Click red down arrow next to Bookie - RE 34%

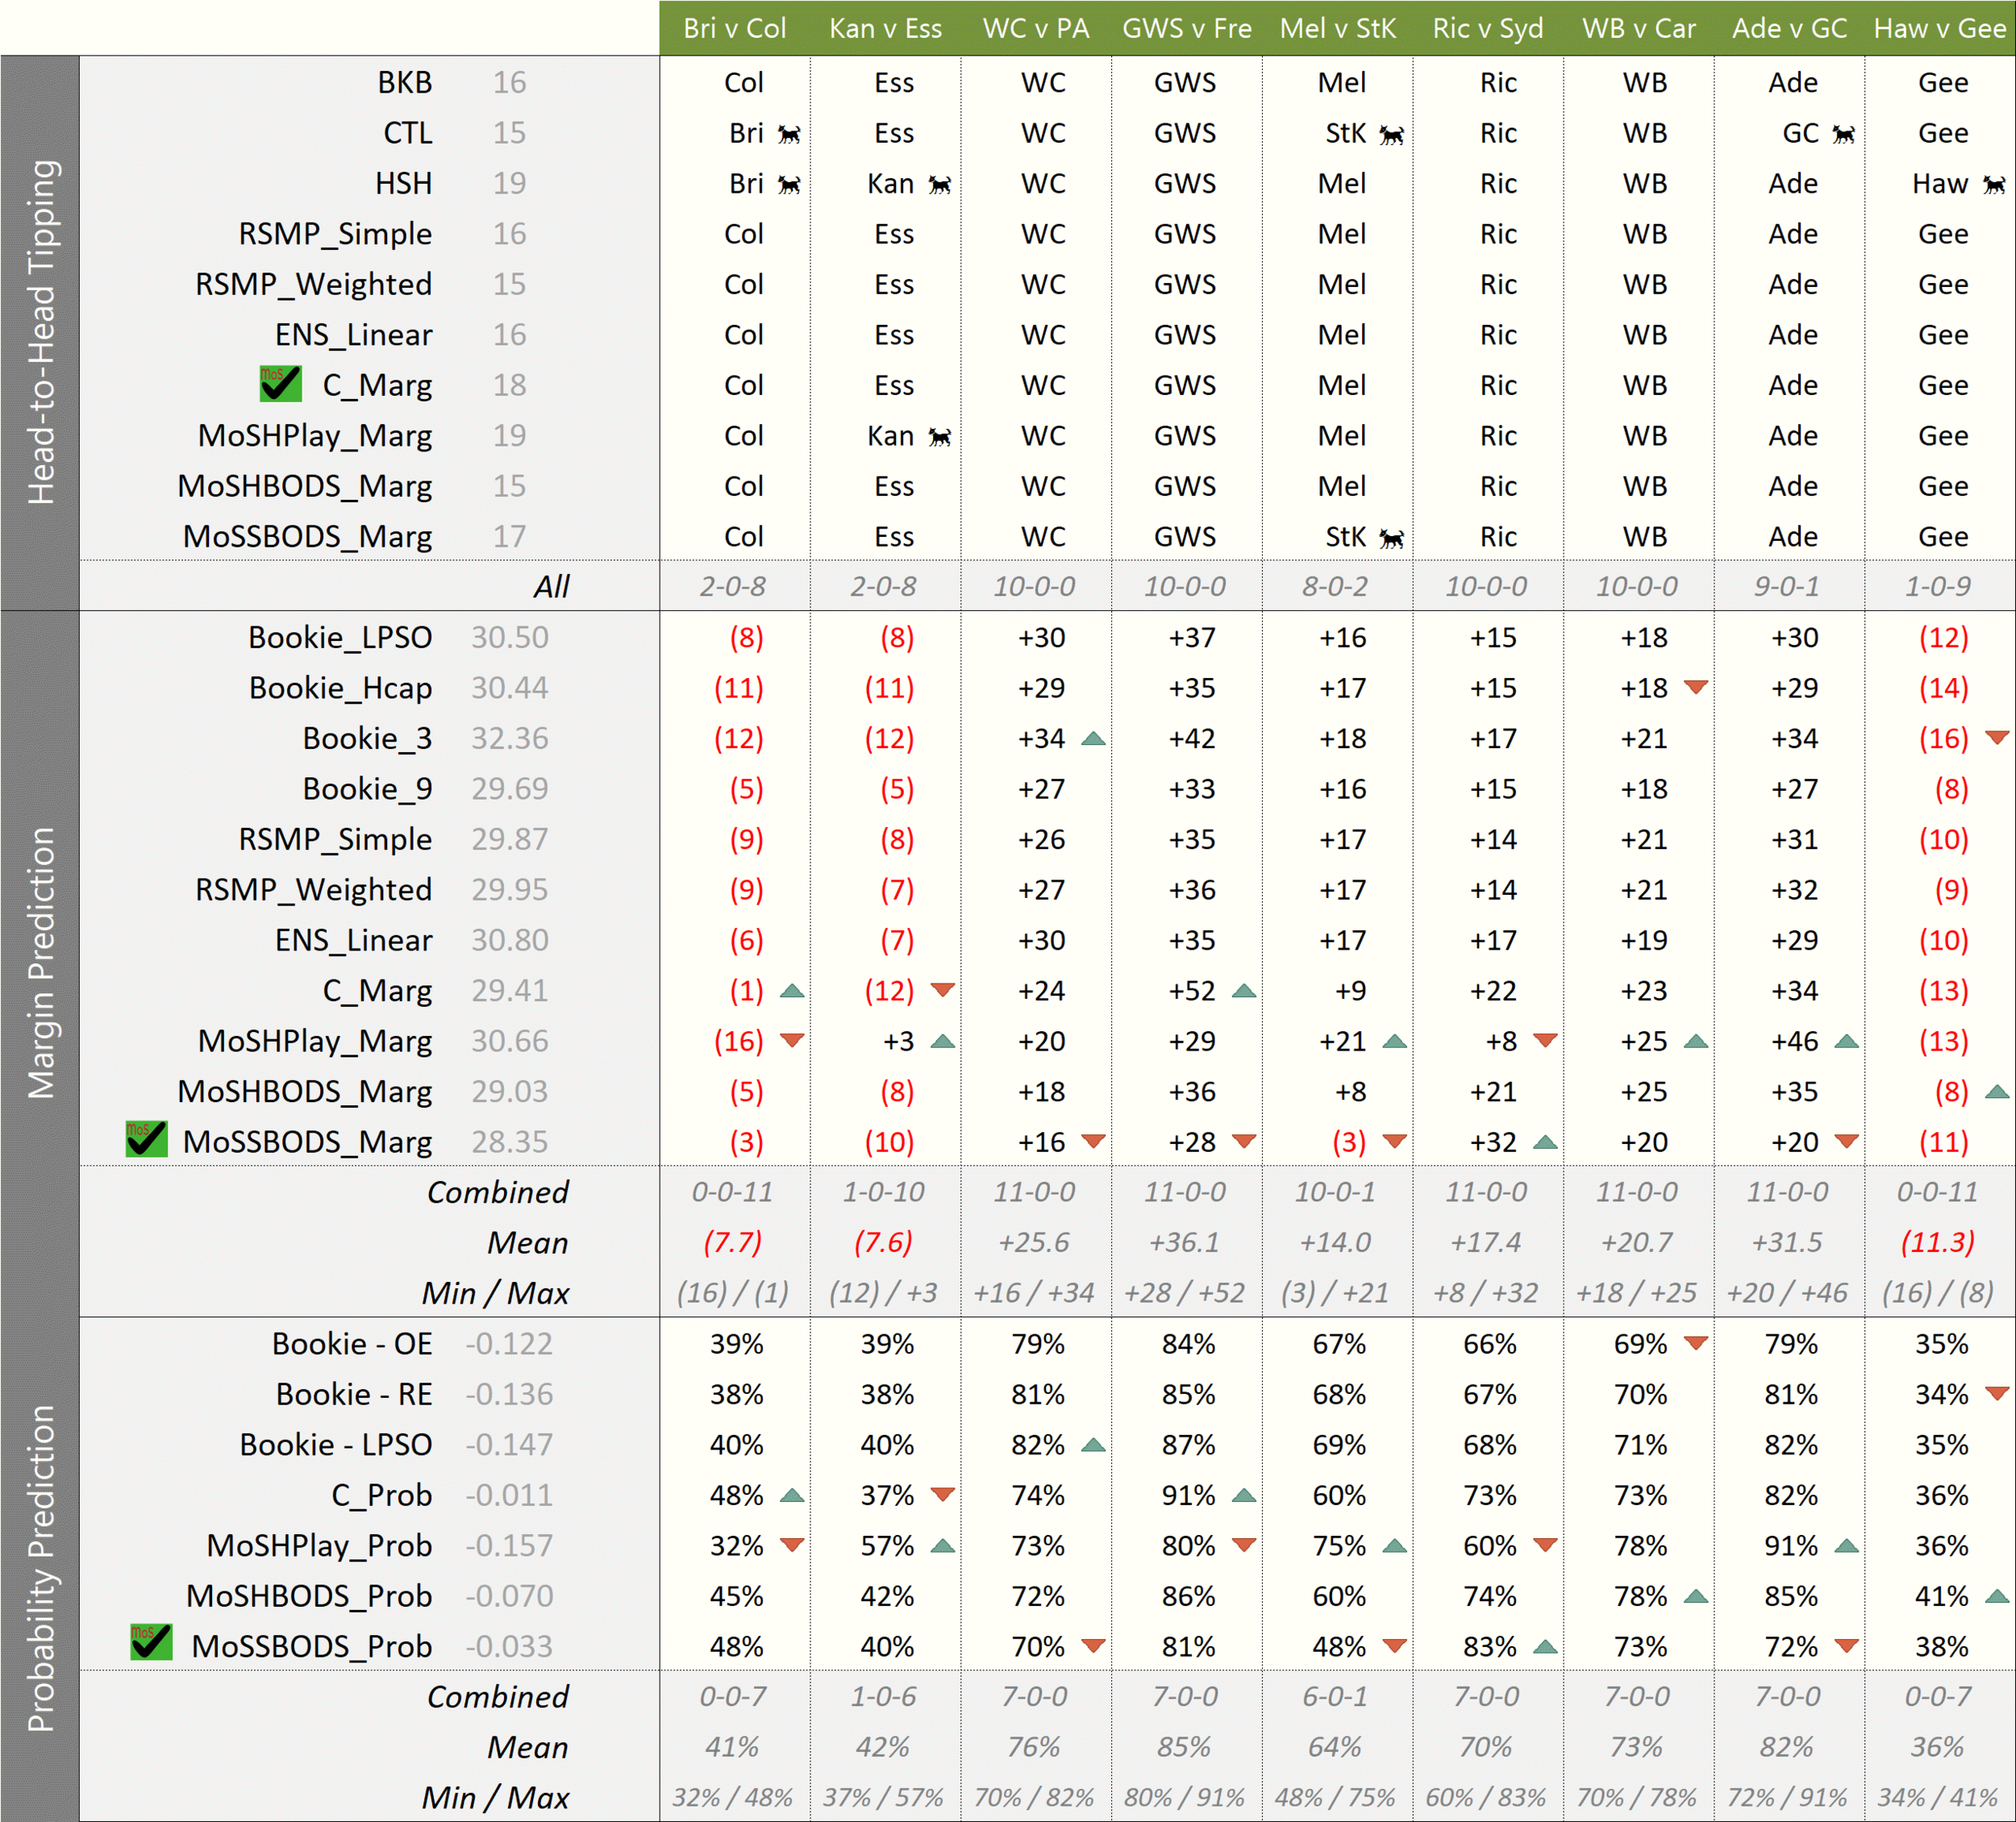pyautogui.click(x=1996, y=1393)
